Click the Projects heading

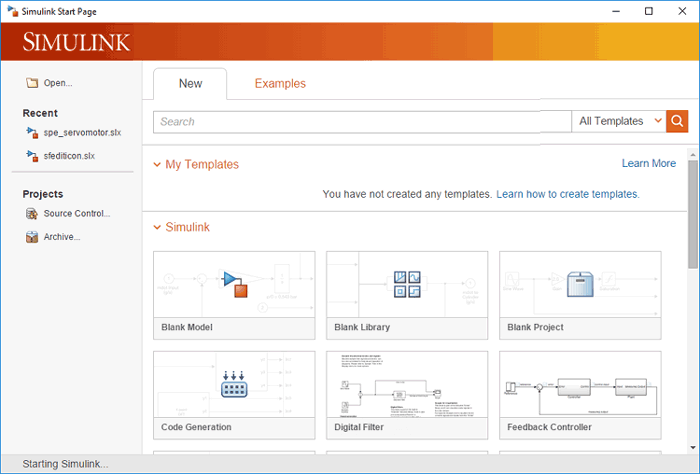coord(43,194)
